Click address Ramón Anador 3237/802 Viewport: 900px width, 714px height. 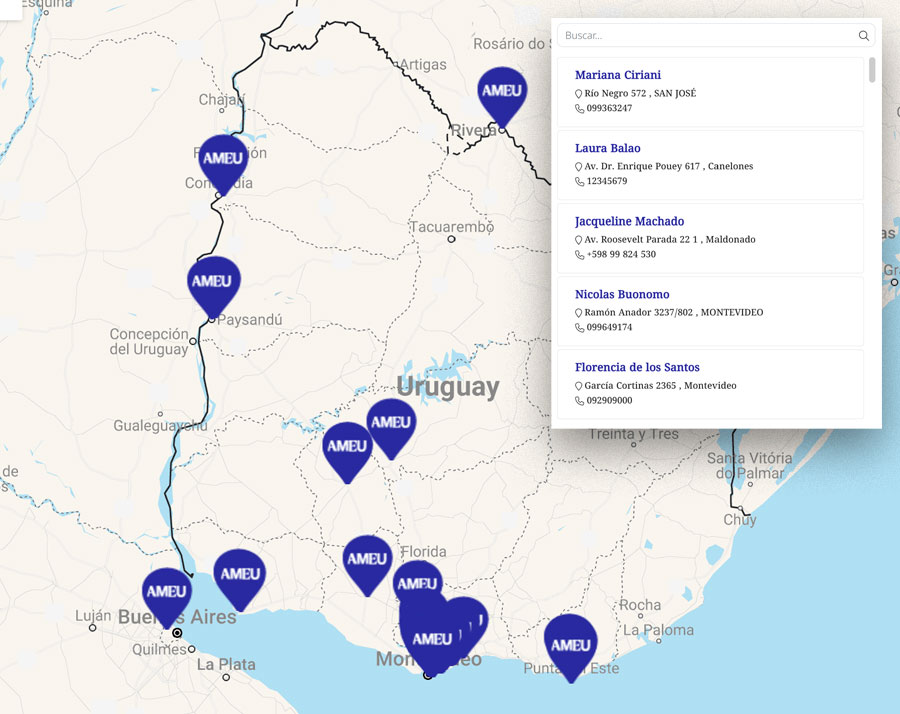673,312
